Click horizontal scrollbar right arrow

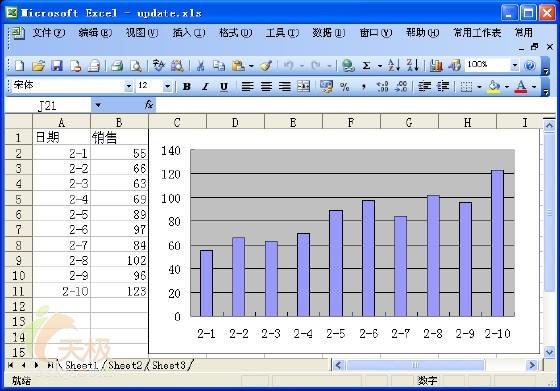(532, 365)
